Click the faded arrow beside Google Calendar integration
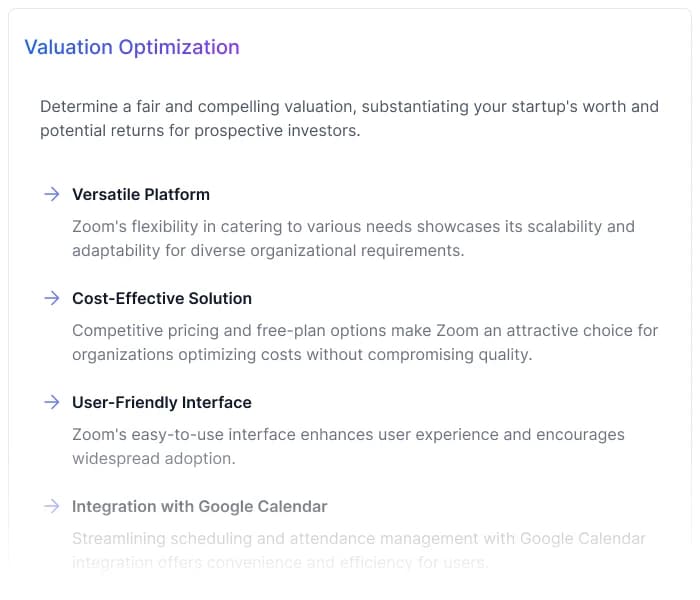The width and height of the screenshot is (700, 600). (x=51, y=506)
